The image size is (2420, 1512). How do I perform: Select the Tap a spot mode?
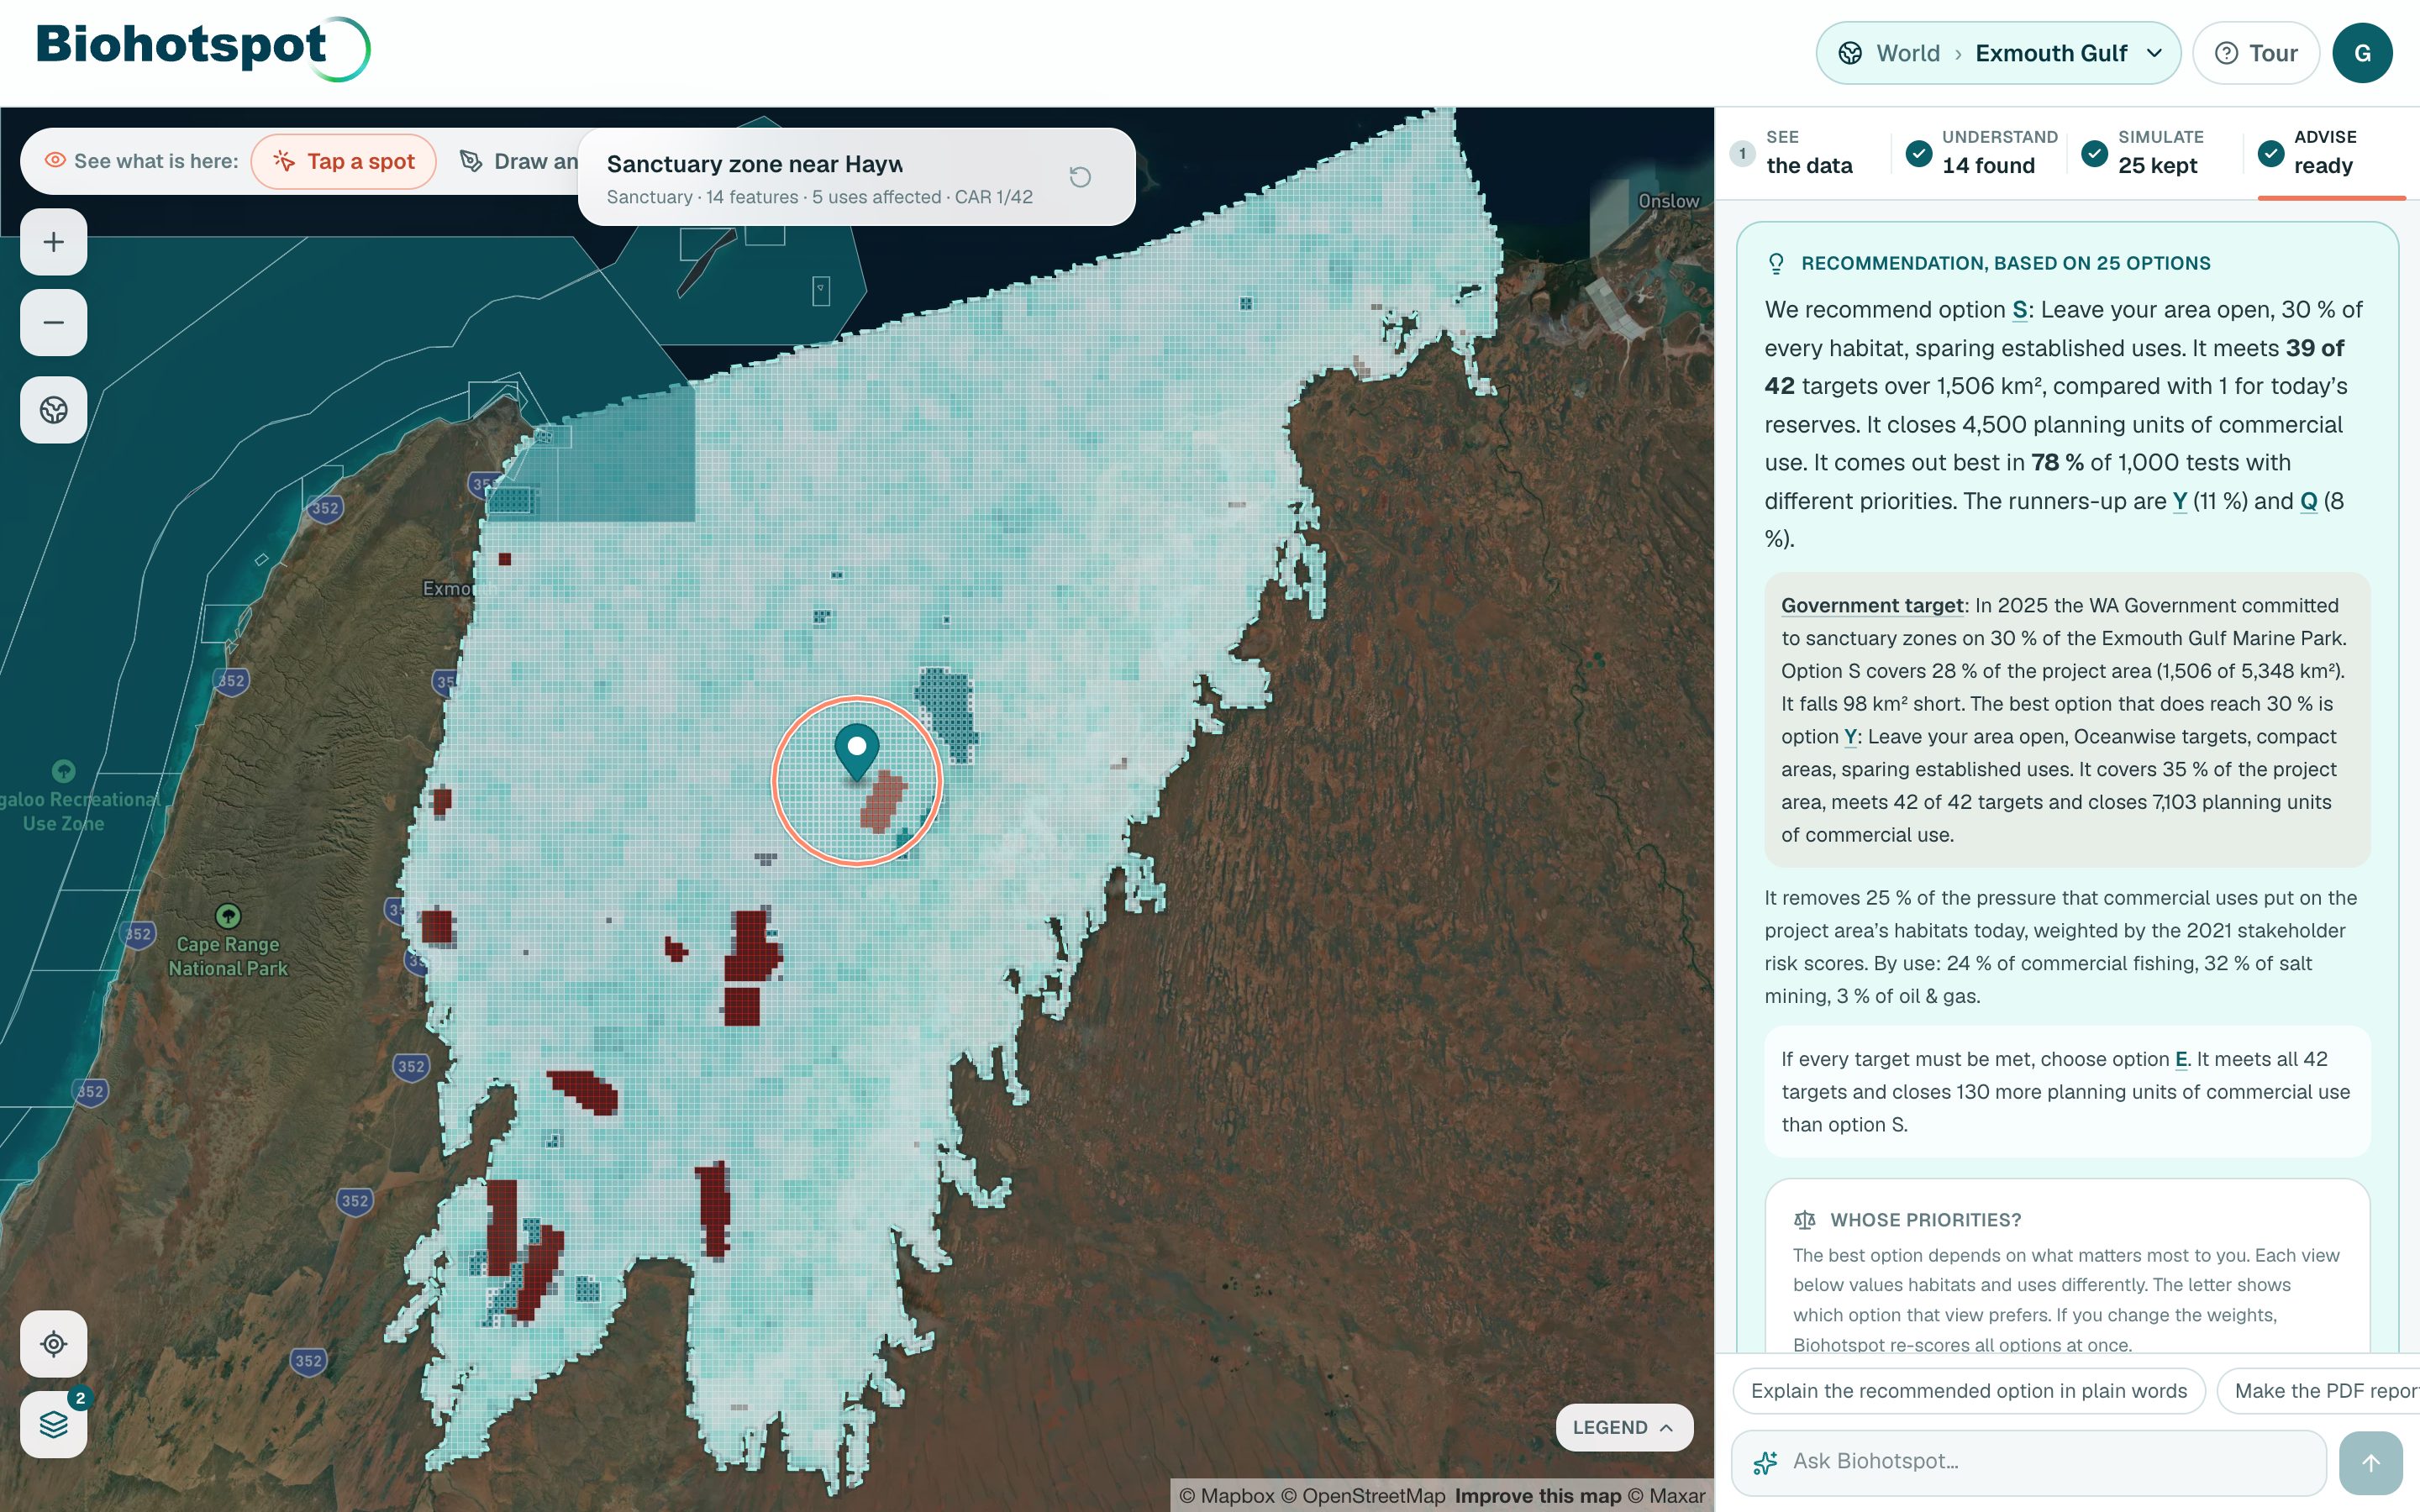pos(344,161)
